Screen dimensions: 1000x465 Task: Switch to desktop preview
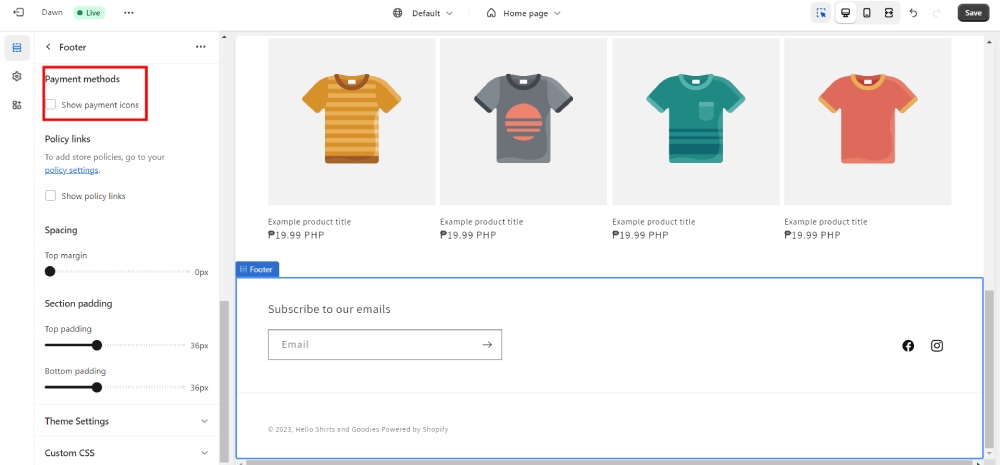pos(846,13)
